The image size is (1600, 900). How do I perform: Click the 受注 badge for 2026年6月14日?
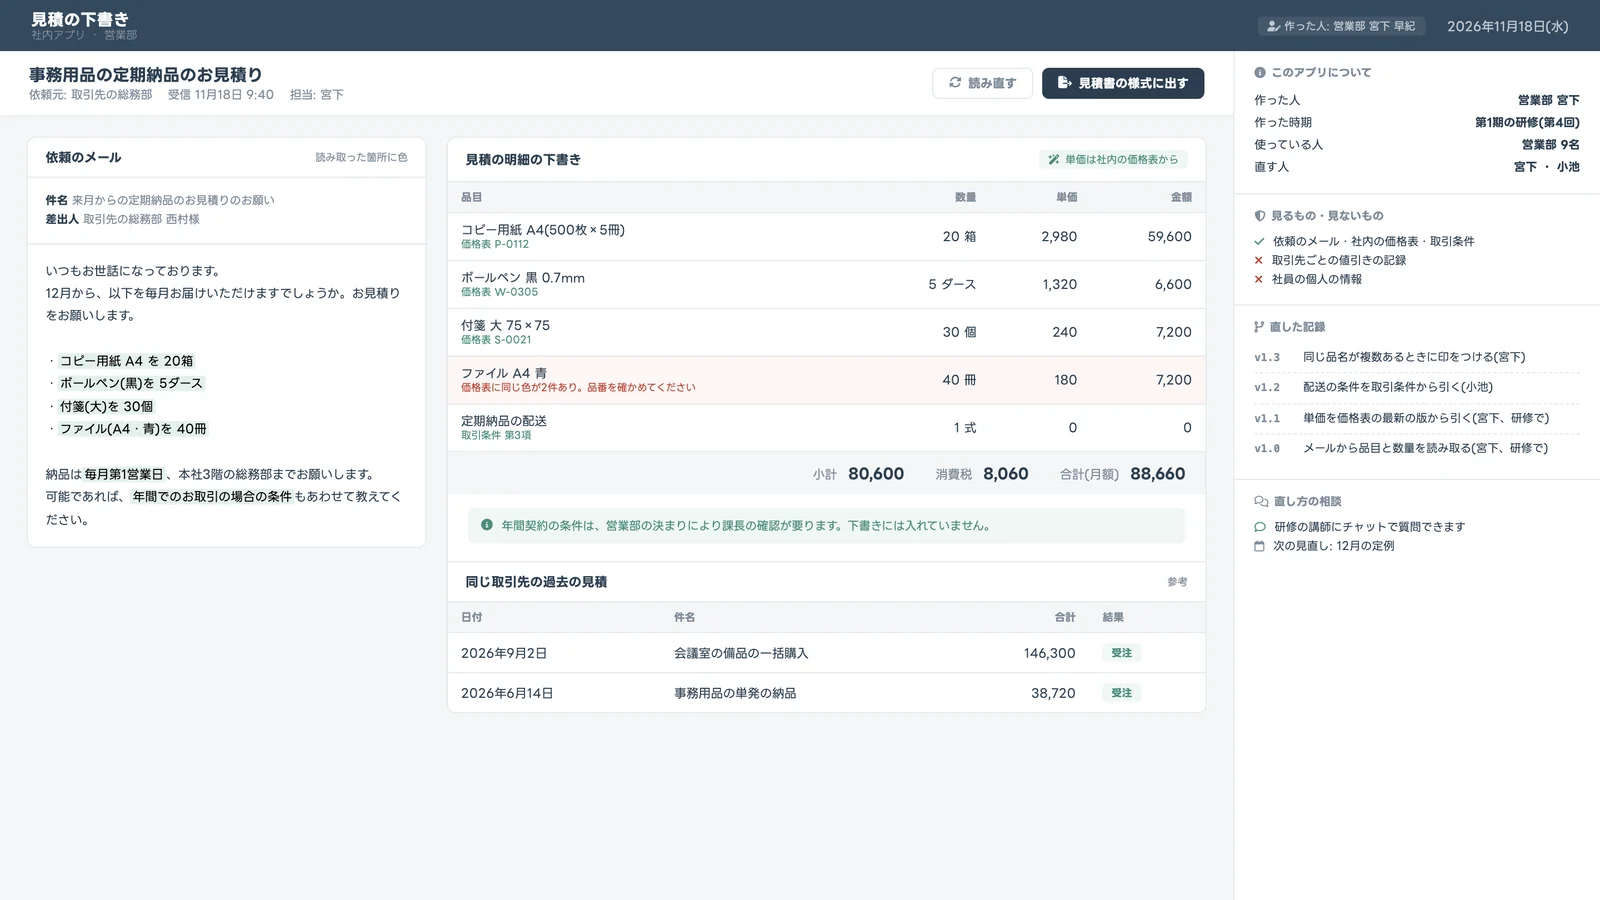pyautogui.click(x=1121, y=693)
